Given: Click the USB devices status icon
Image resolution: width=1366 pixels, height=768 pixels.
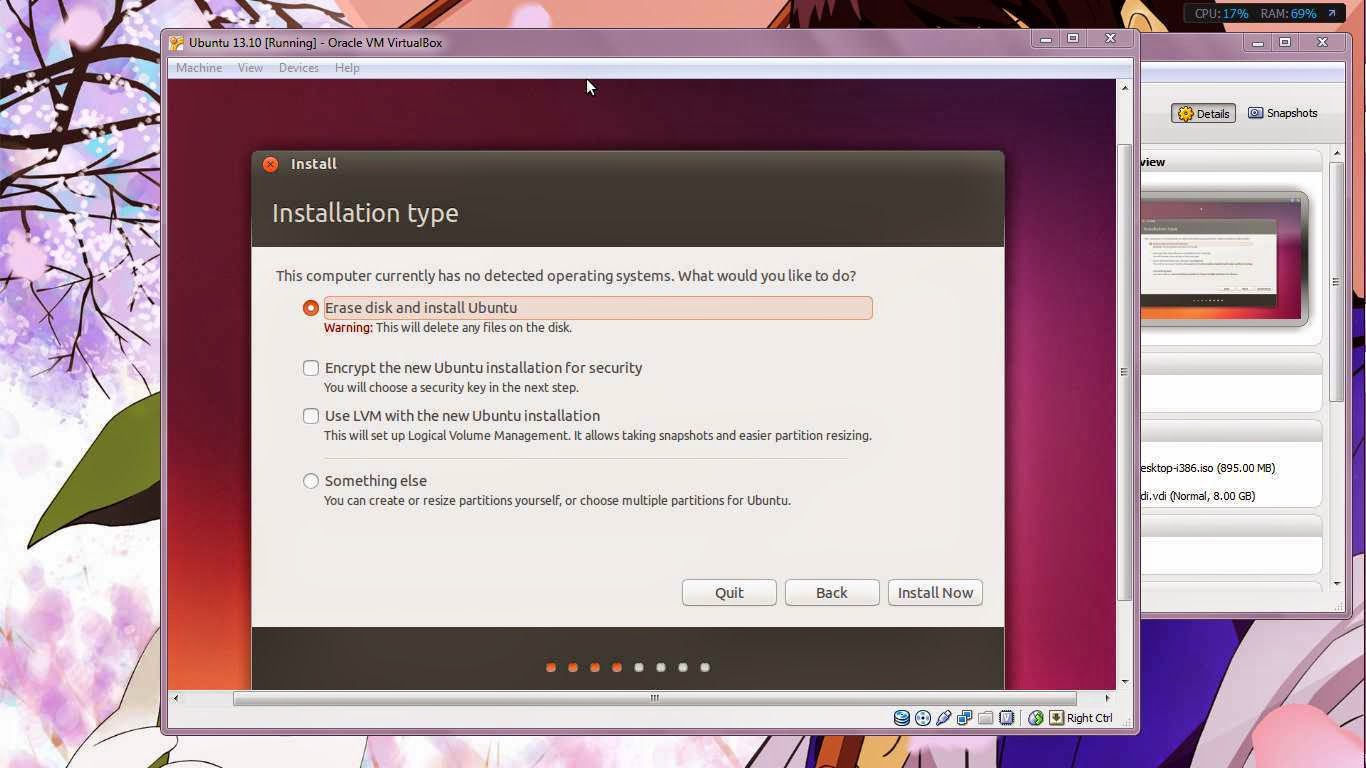Looking at the screenshot, I should [943, 718].
